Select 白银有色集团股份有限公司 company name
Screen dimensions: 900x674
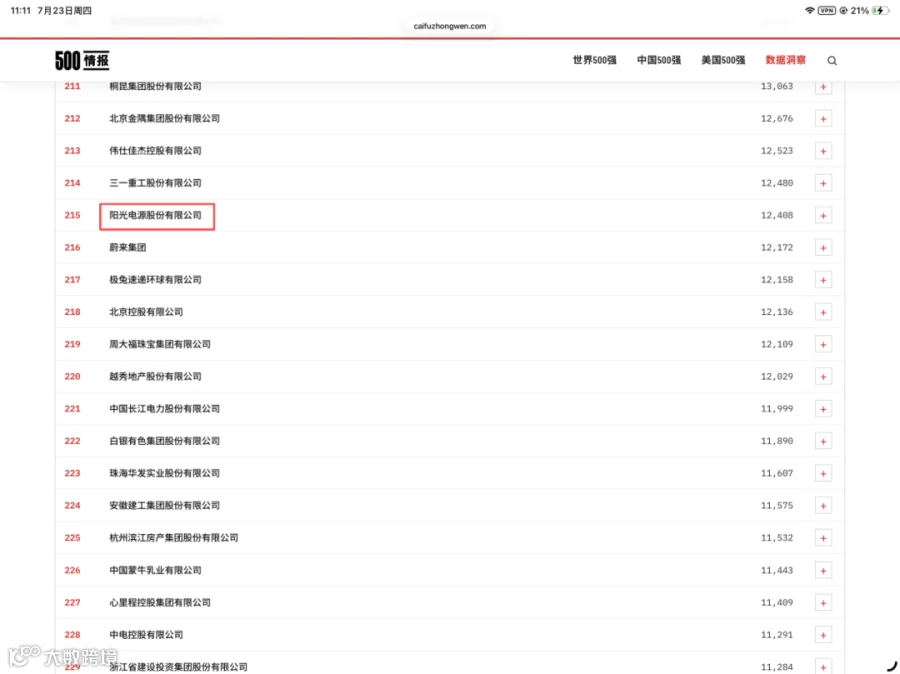coord(164,441)
